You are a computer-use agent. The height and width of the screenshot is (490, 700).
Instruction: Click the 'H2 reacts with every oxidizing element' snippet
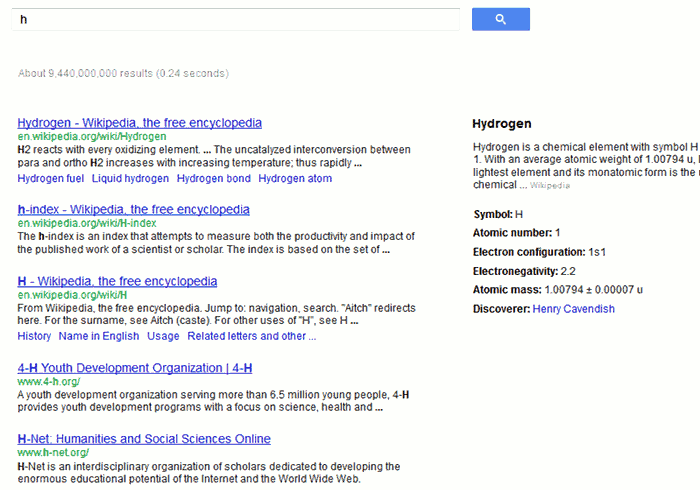tap(214, 156)
